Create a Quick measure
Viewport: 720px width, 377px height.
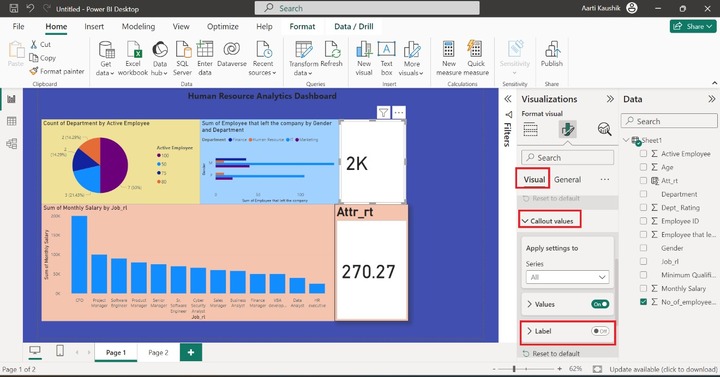click(x=476, y=58)
